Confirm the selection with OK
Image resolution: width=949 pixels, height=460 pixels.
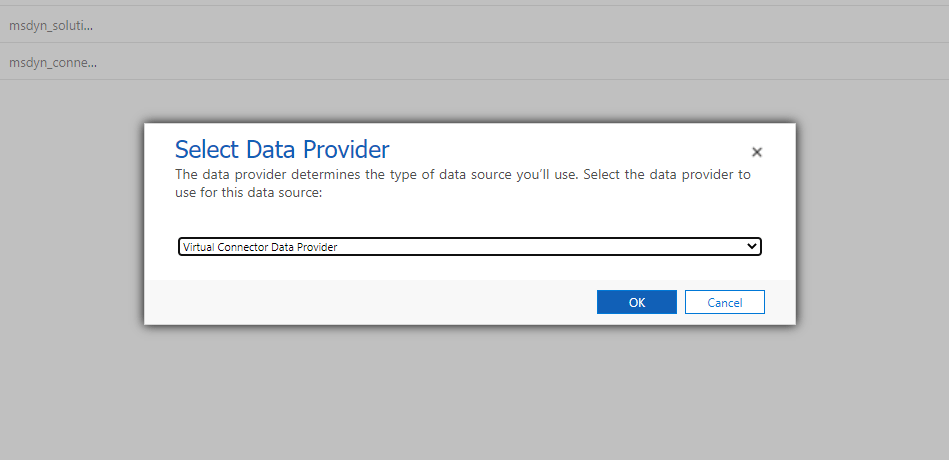click(637, 303)
